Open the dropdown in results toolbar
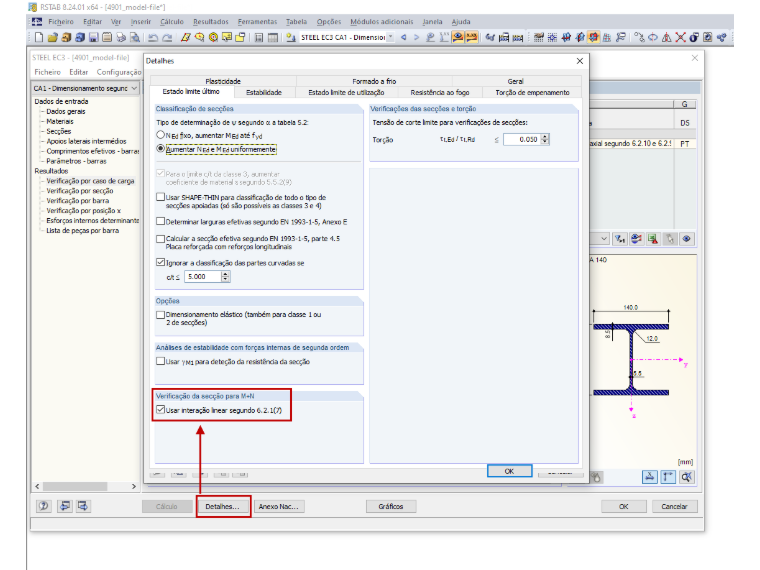Viewport: 760px width, 570px height. point(604,238)
